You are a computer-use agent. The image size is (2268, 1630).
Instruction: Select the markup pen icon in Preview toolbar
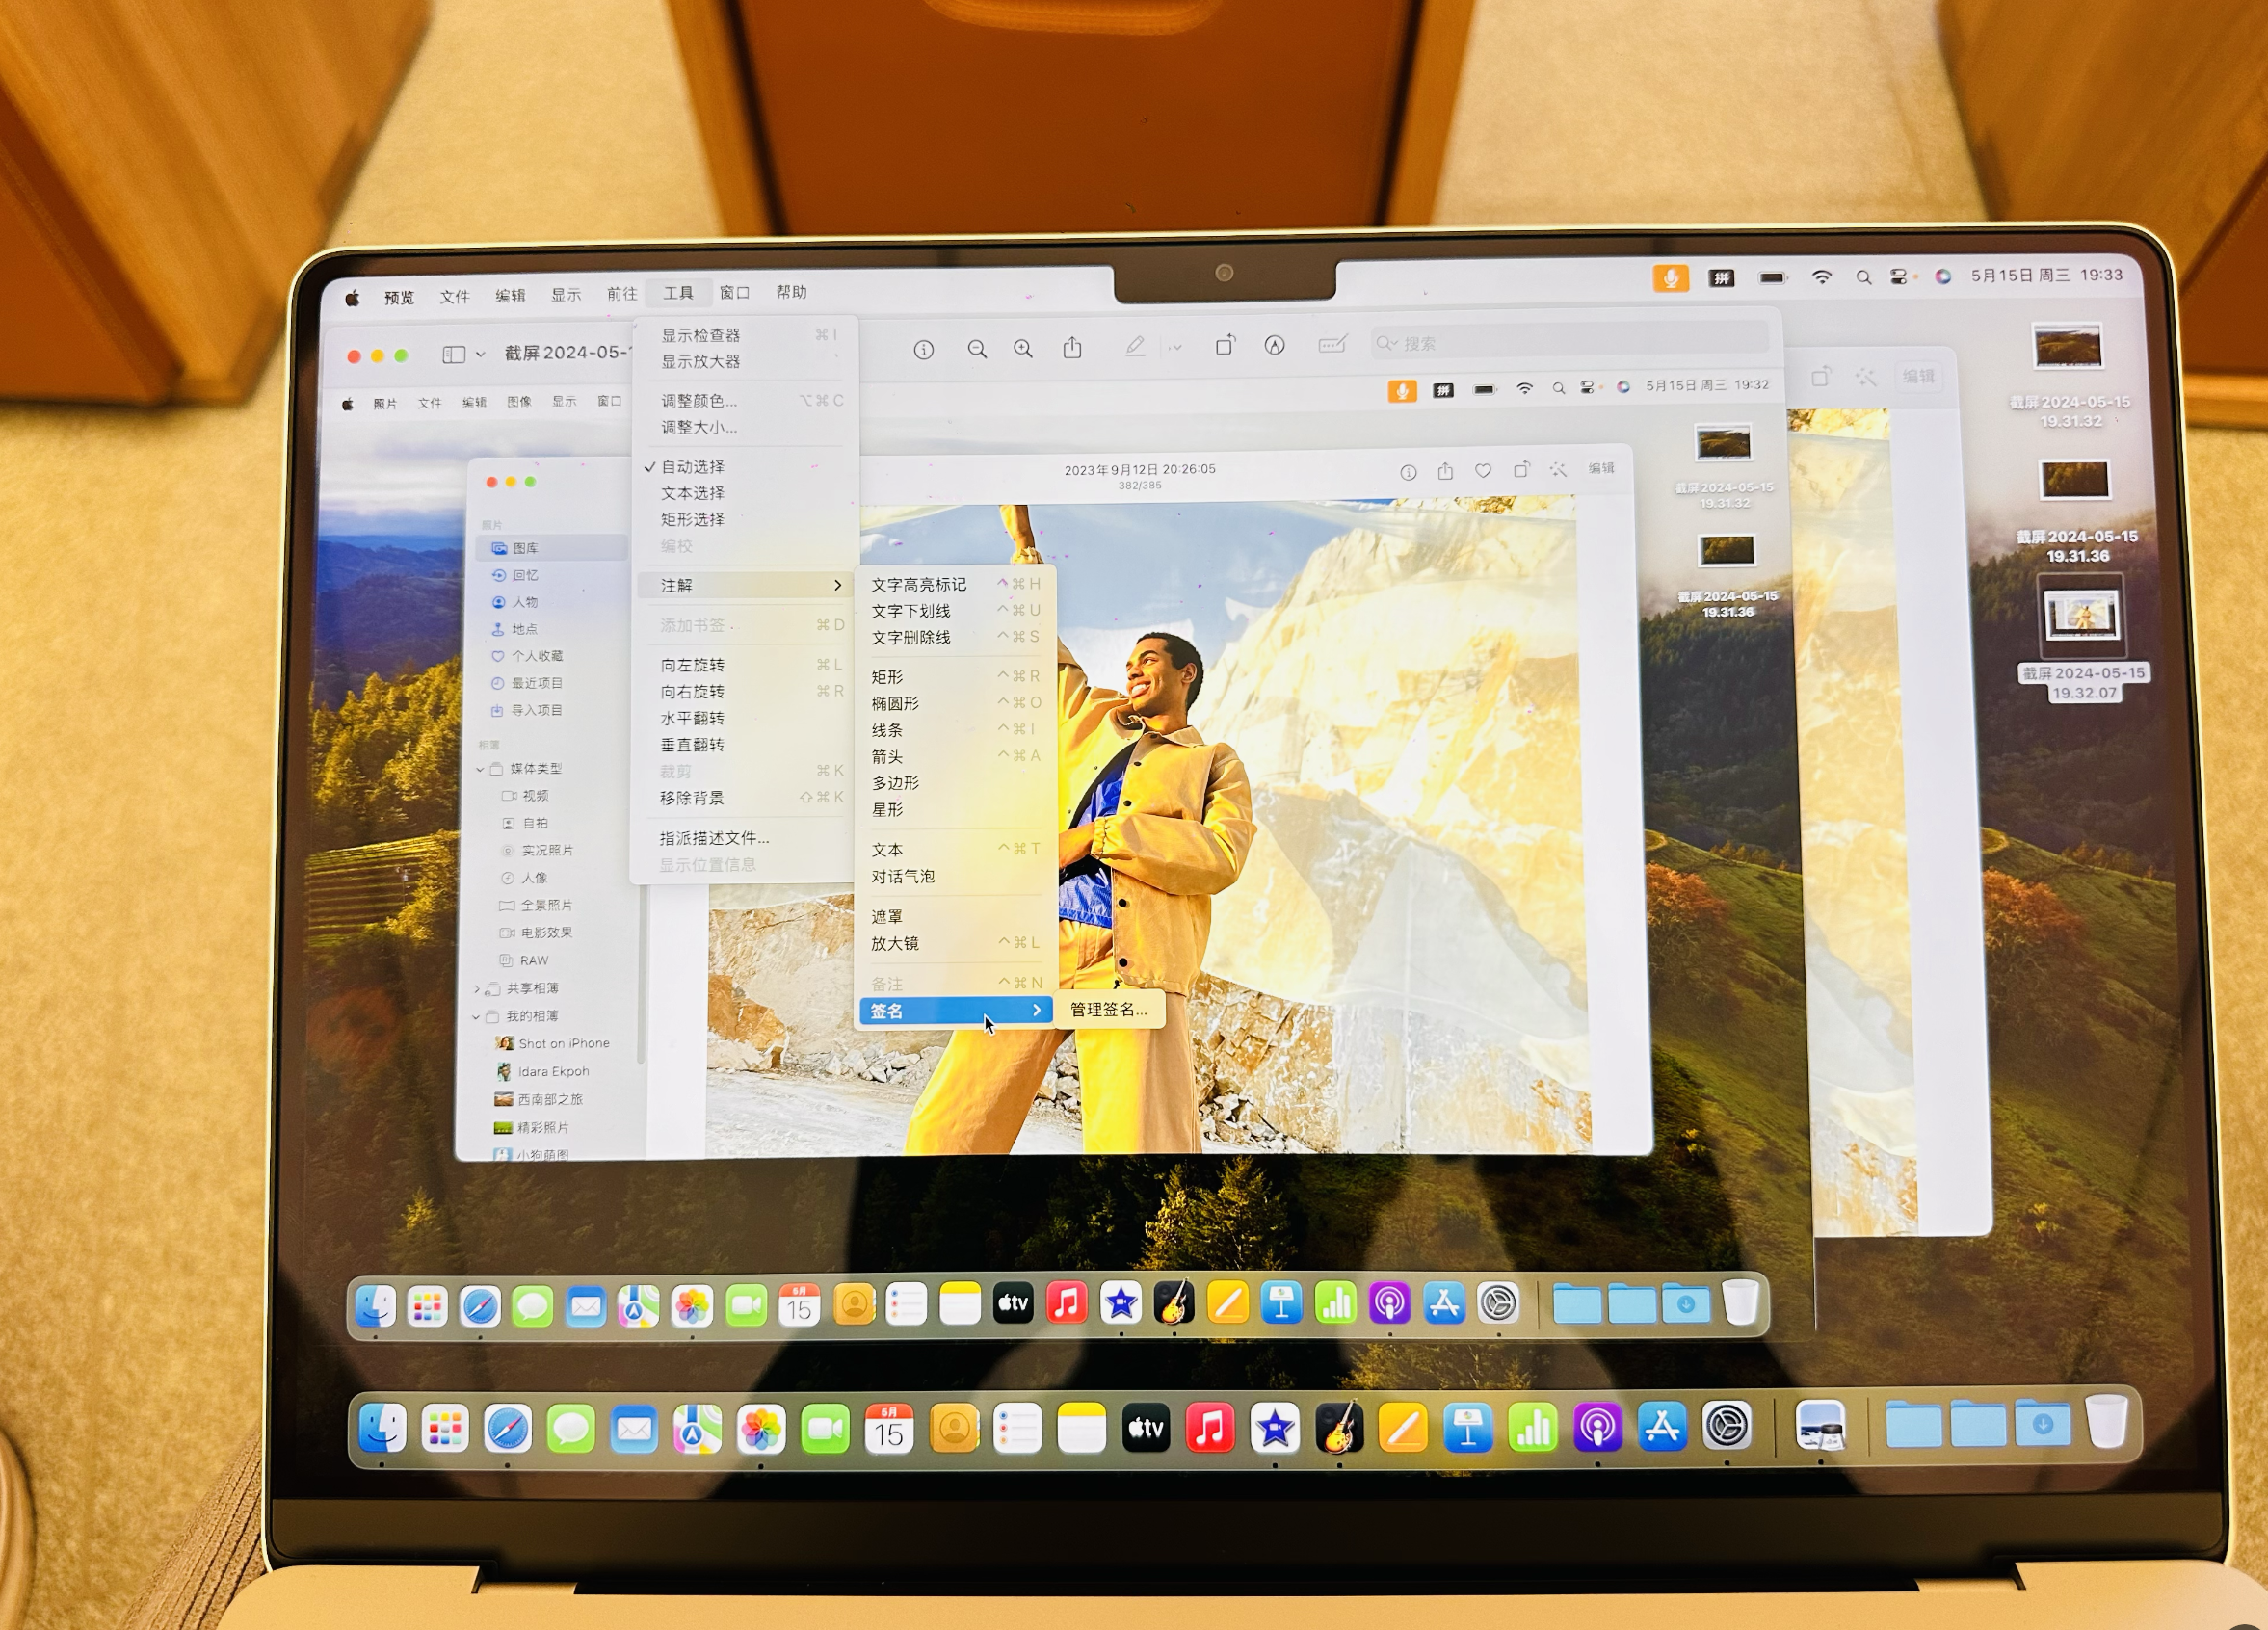click(x=1135, y=345)
